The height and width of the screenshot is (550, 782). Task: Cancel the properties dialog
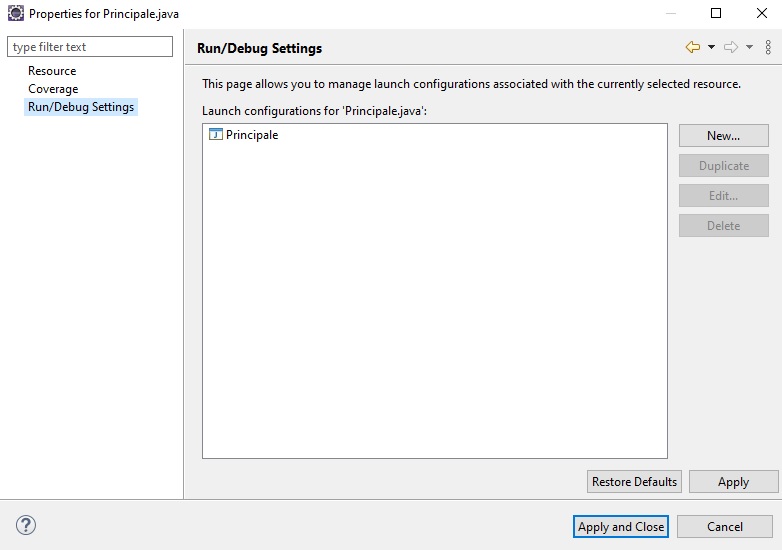[x=725, y=527]
